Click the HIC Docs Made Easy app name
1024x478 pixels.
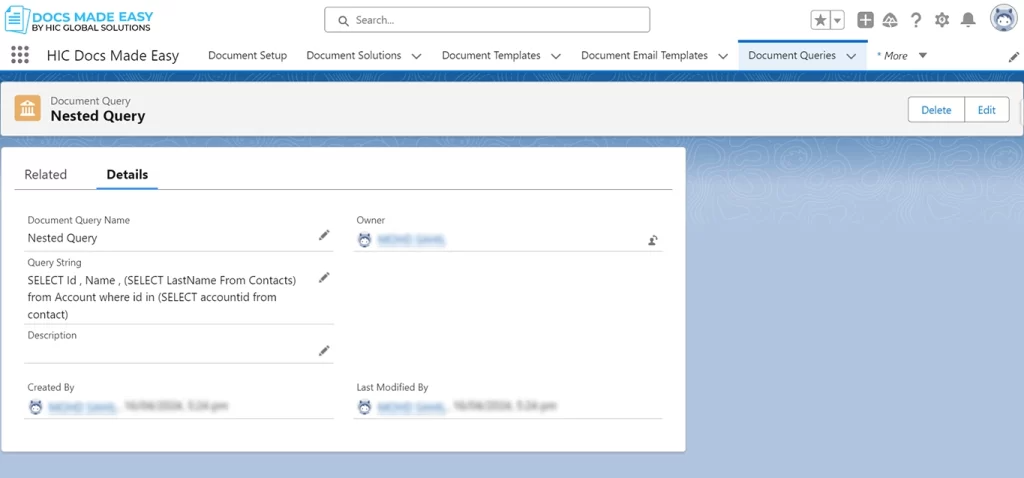click(113, 56)
